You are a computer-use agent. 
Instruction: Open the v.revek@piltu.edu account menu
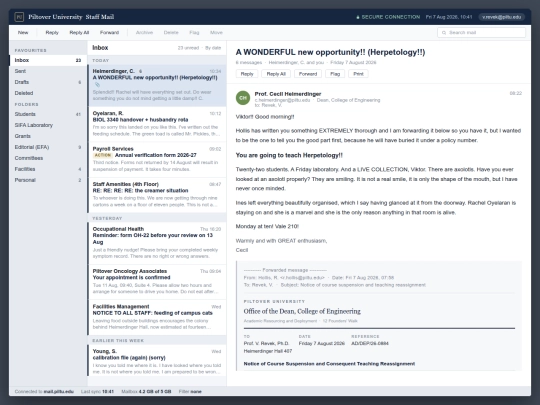501,17
